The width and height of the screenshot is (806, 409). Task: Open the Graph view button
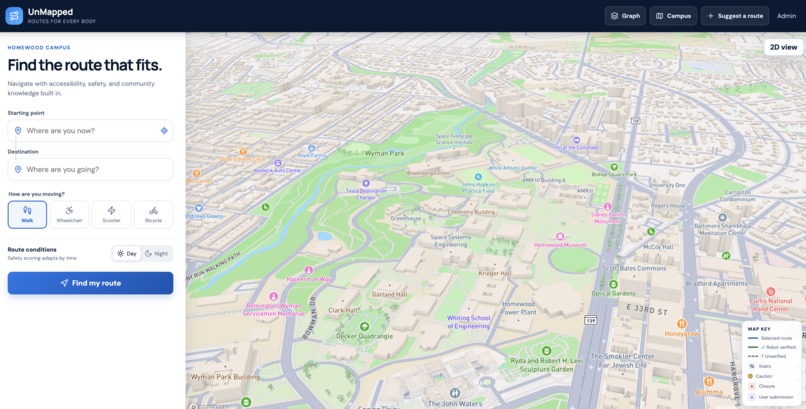[x=625, y=16]
